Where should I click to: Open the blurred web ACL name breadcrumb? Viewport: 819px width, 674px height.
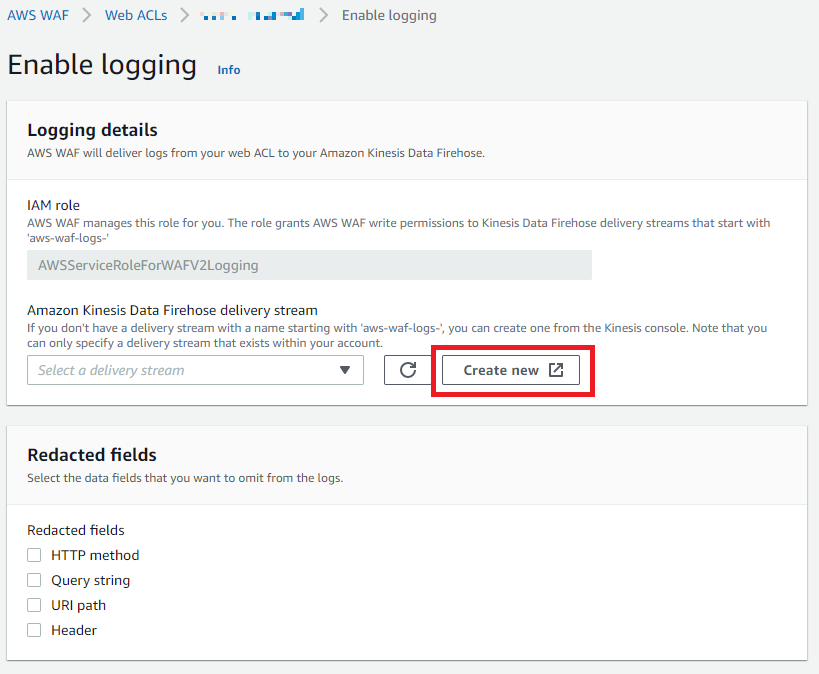tap(252, 15)
